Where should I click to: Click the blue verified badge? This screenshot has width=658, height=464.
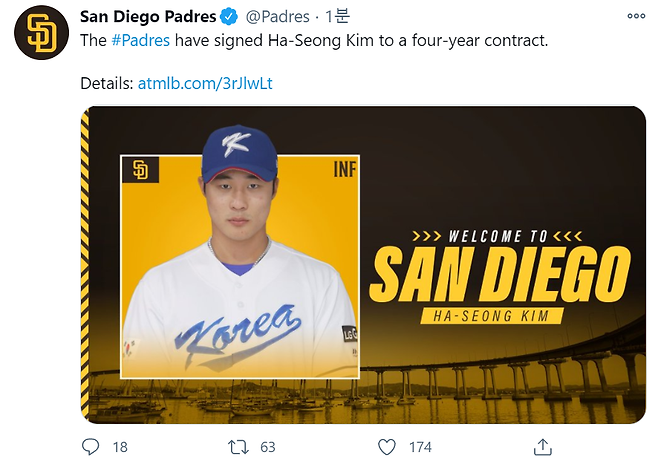(228, 17)
